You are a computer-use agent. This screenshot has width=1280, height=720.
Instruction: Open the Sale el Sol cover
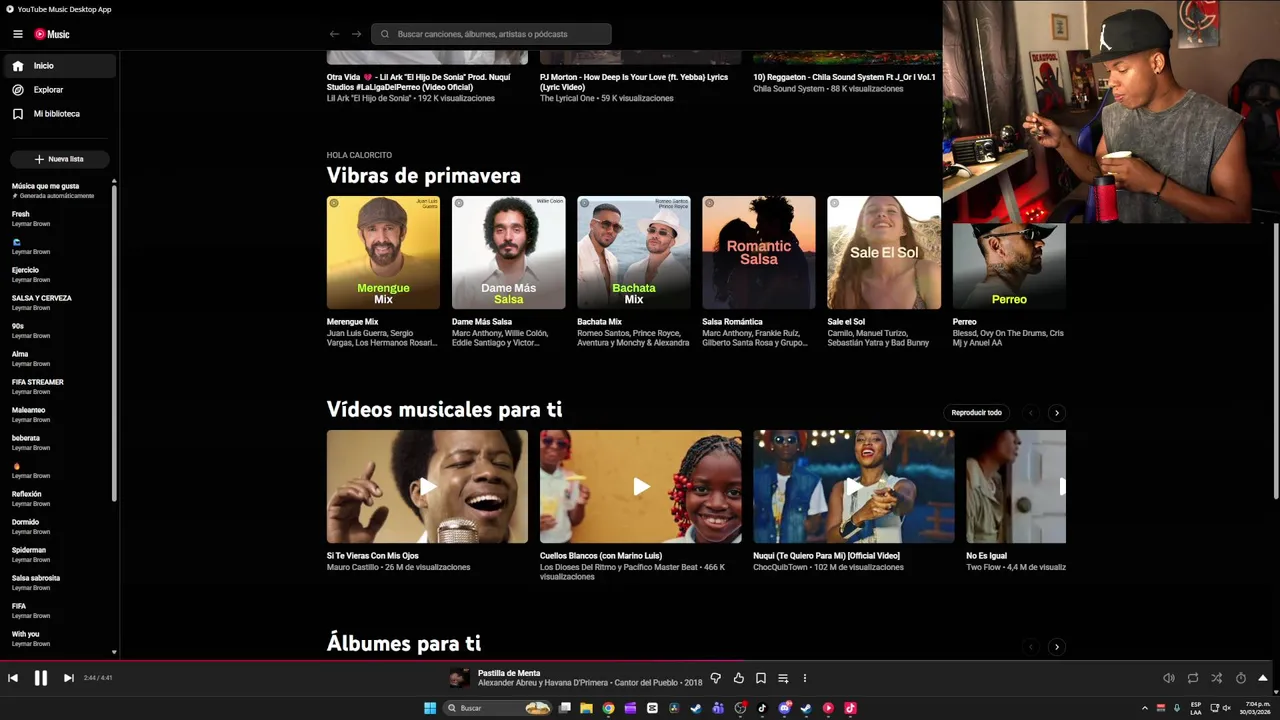tap(884, 252)
